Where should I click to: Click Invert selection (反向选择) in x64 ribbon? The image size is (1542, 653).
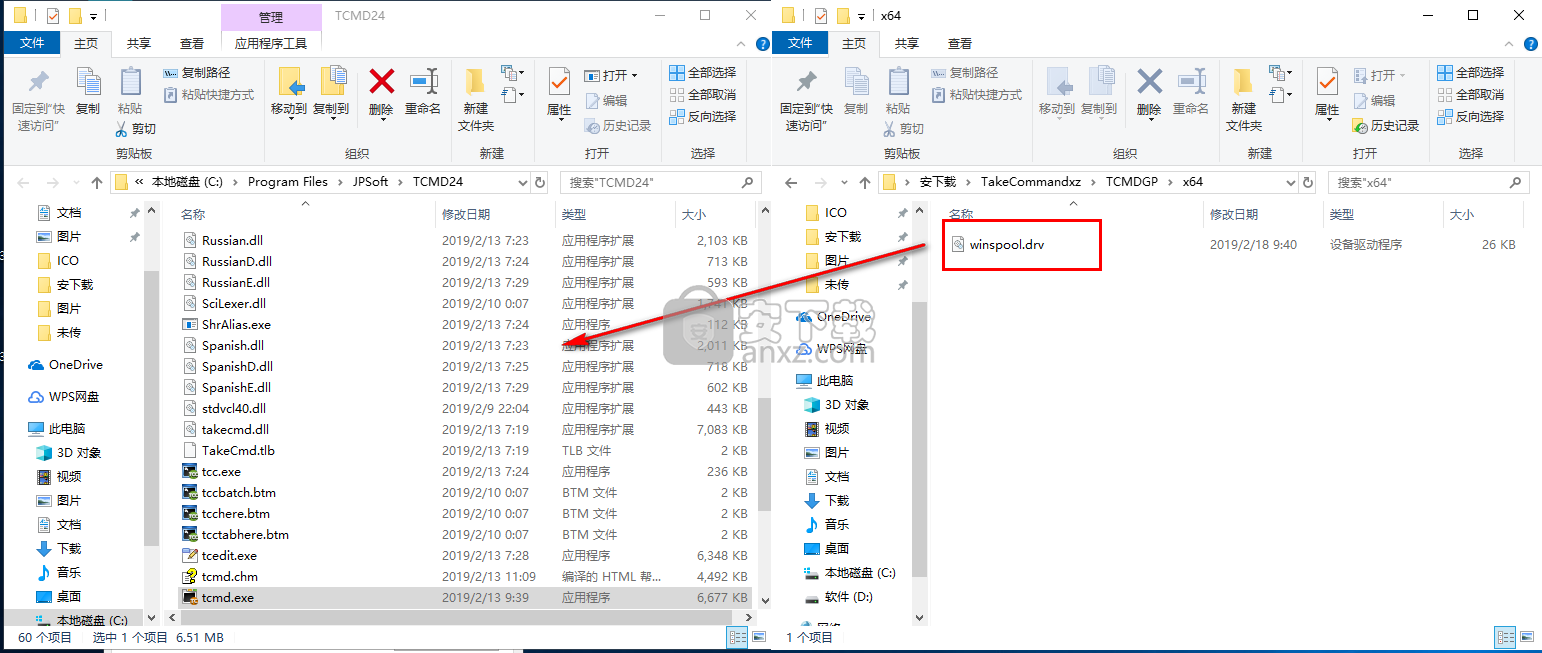[1470, 117]
